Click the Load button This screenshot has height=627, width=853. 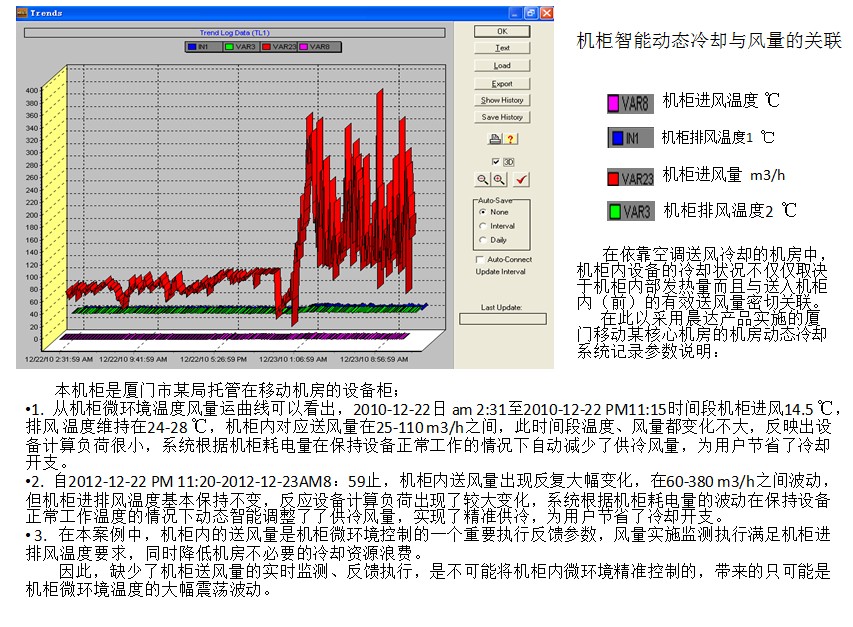[x=502, y=66]
